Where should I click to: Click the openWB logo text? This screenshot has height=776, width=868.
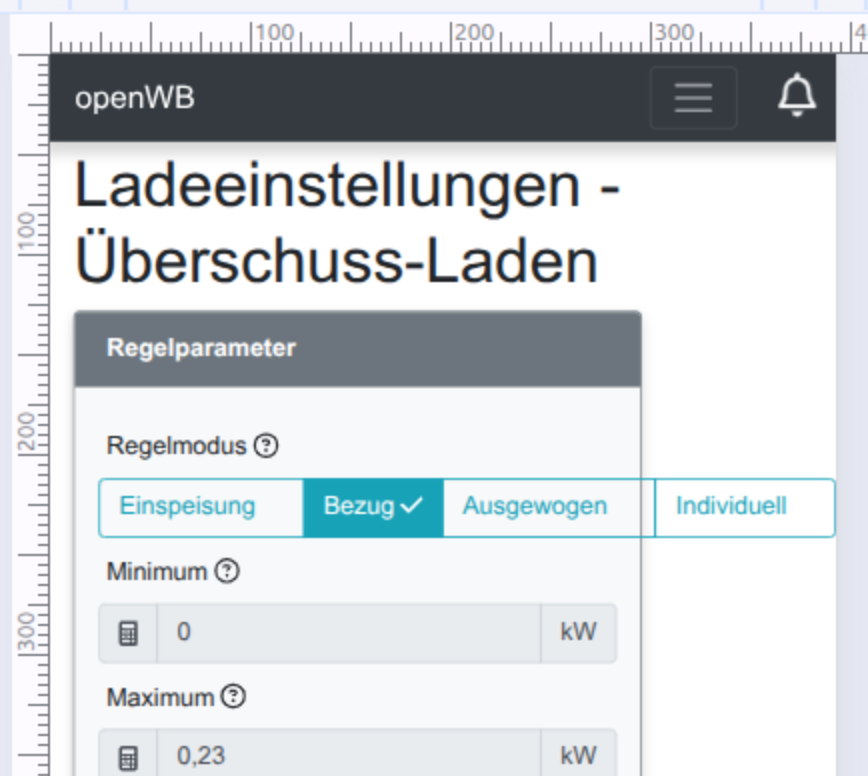coord(134,97)
